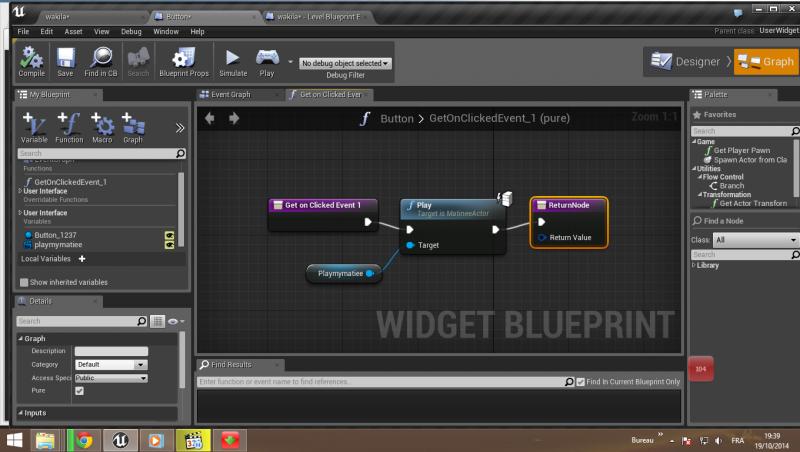Click the volume tray icon
Image resolution: width=800 pixels, height=452 pixels.
pyautogui.click(x=718, y=440)
